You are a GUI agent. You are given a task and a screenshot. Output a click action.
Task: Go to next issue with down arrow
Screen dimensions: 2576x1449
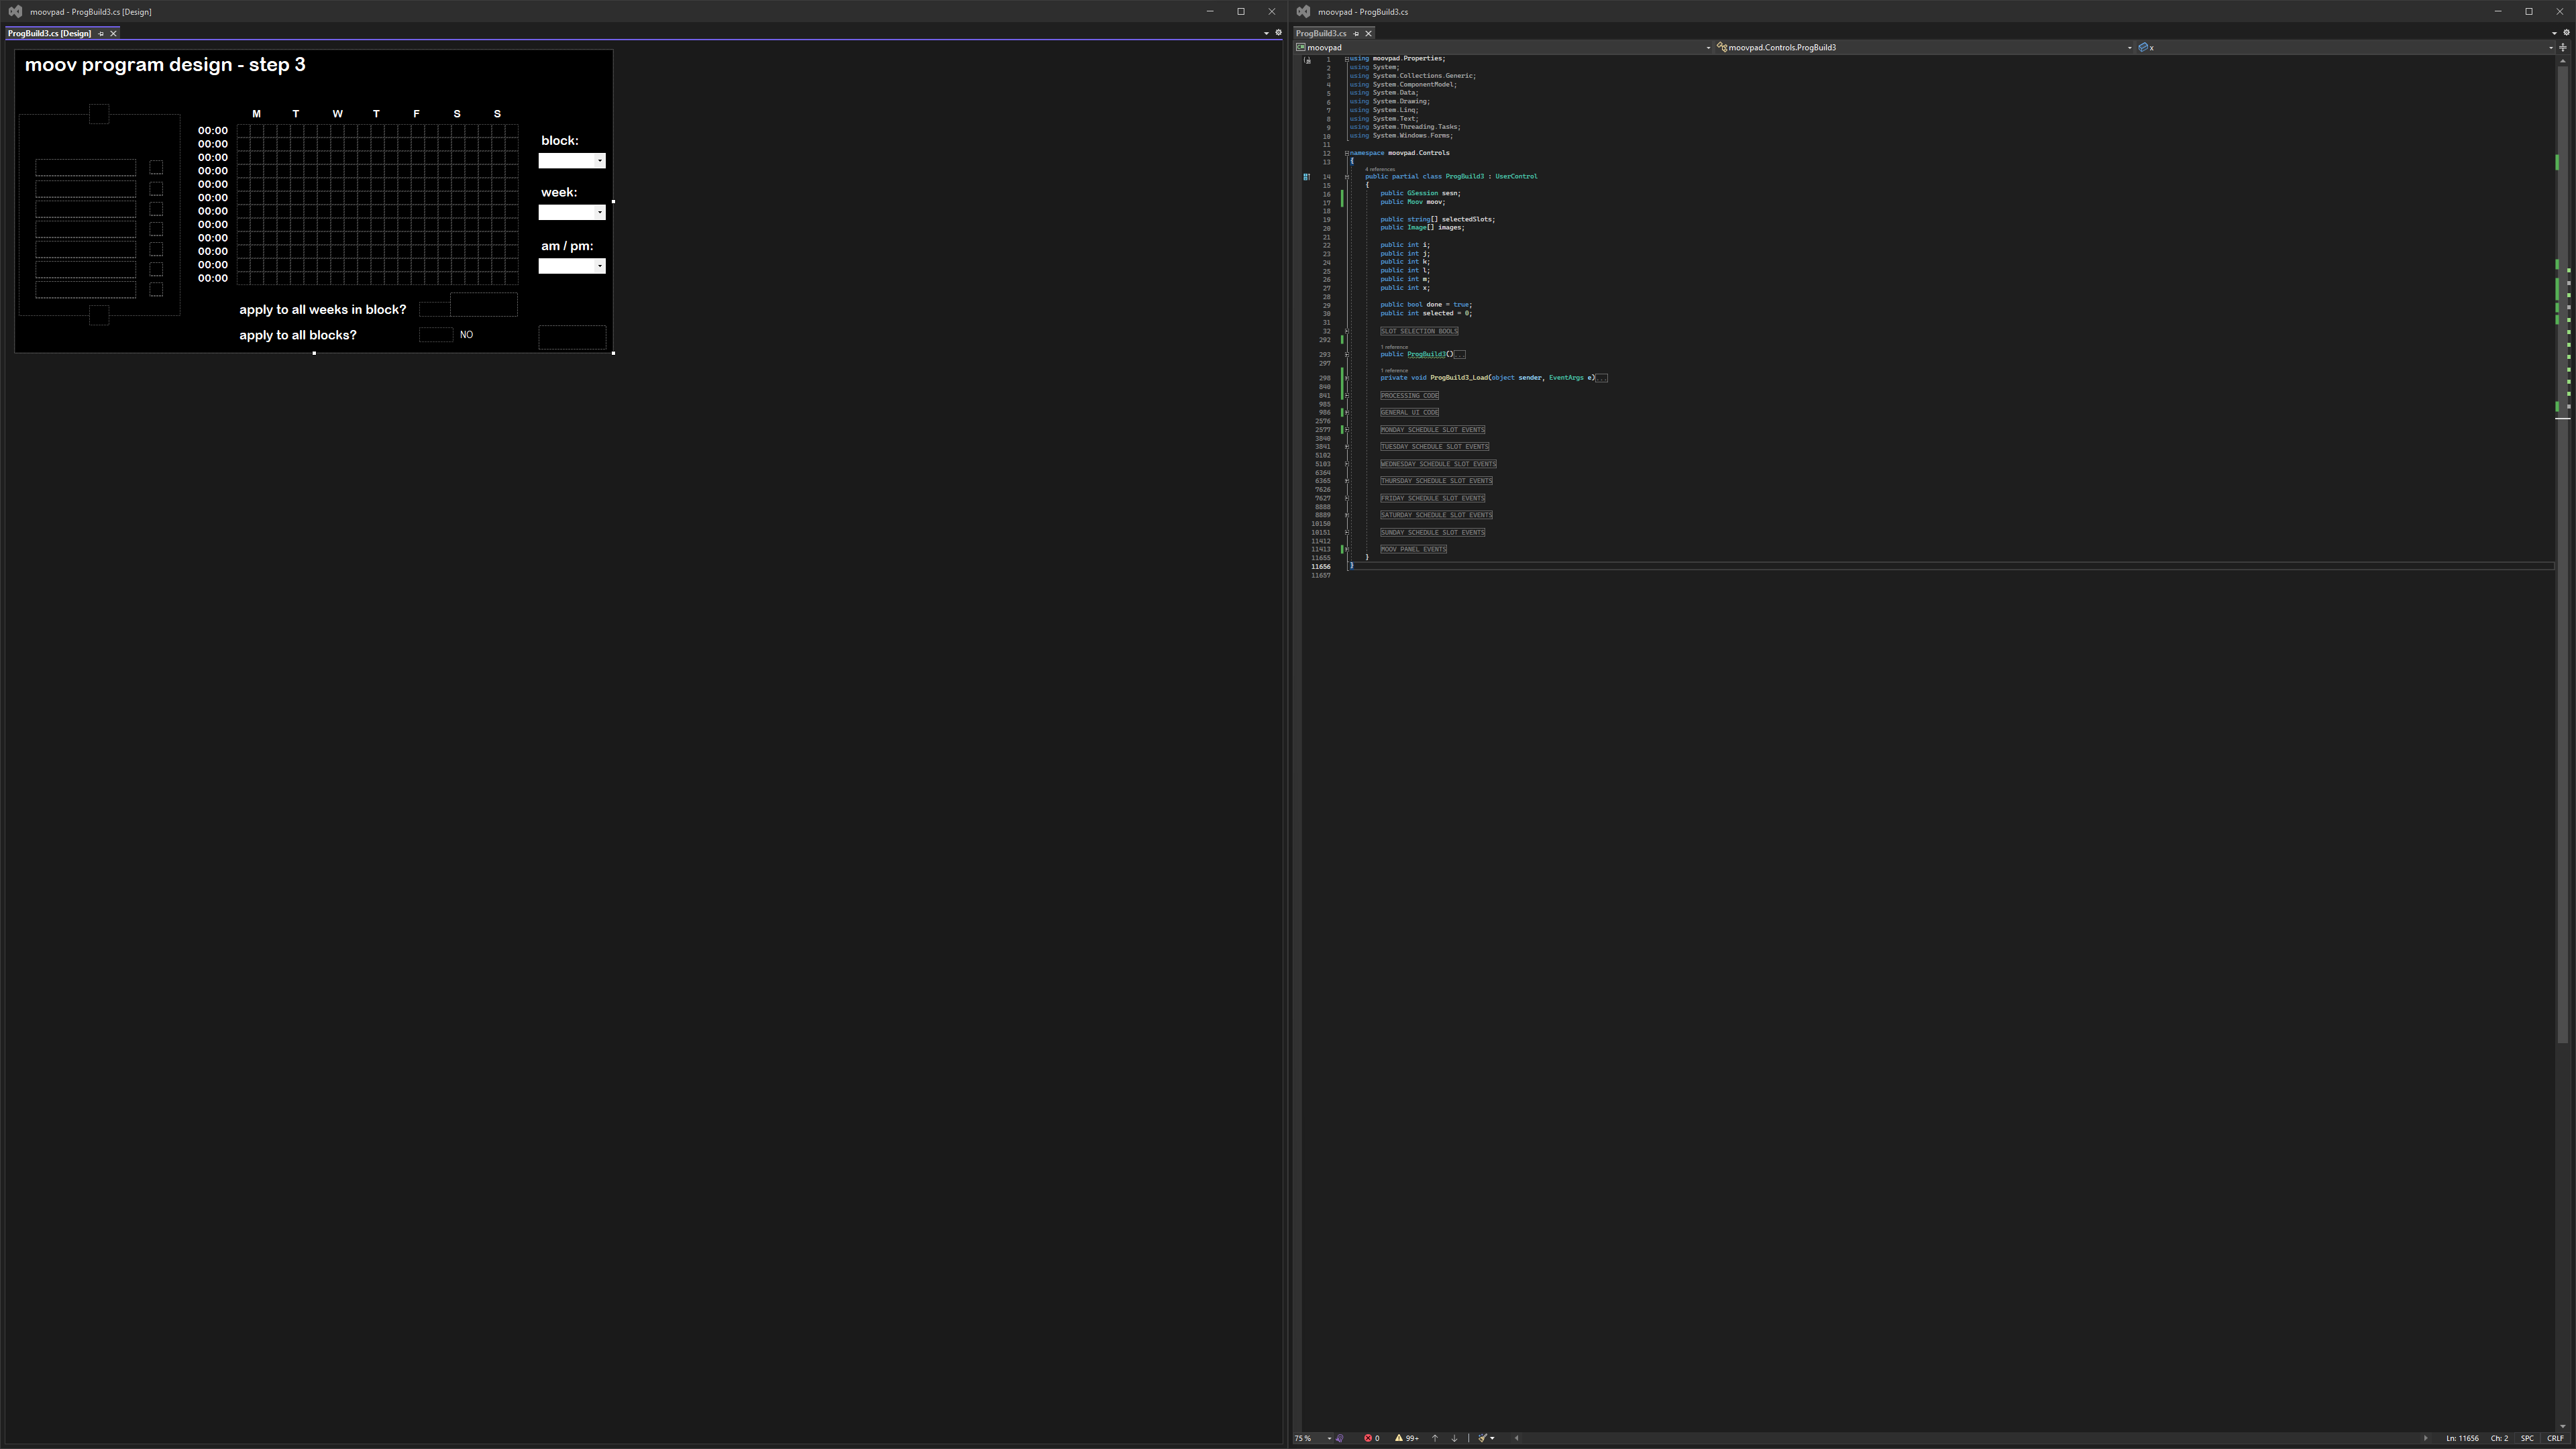[1454, 1438]
